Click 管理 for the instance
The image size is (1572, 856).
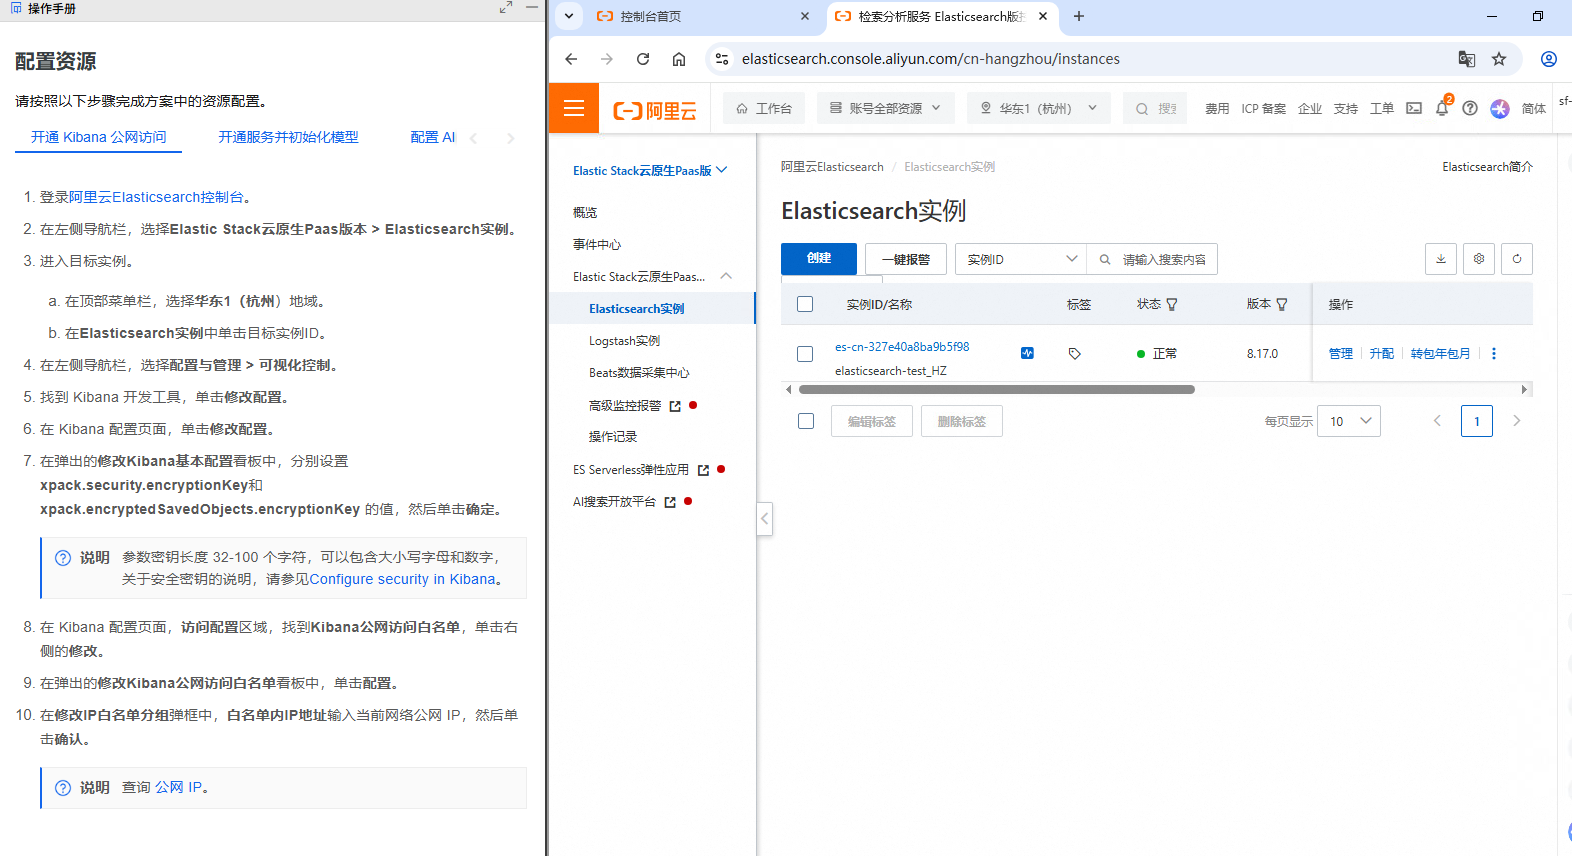pyautogui.click(x=1340, y=354)
